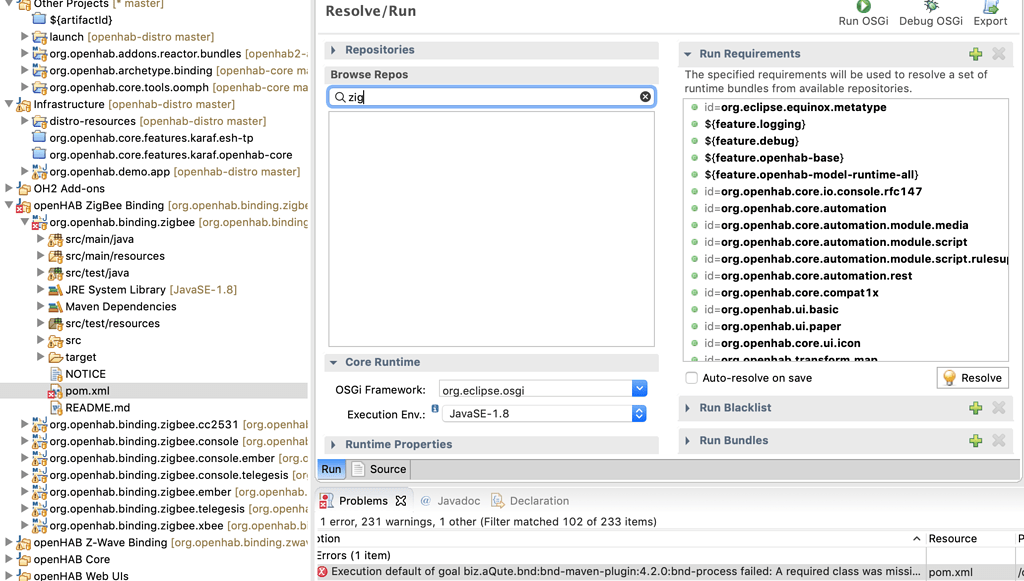Click the Browse Repos search field

pyautogui.click(x=491, y=97)
